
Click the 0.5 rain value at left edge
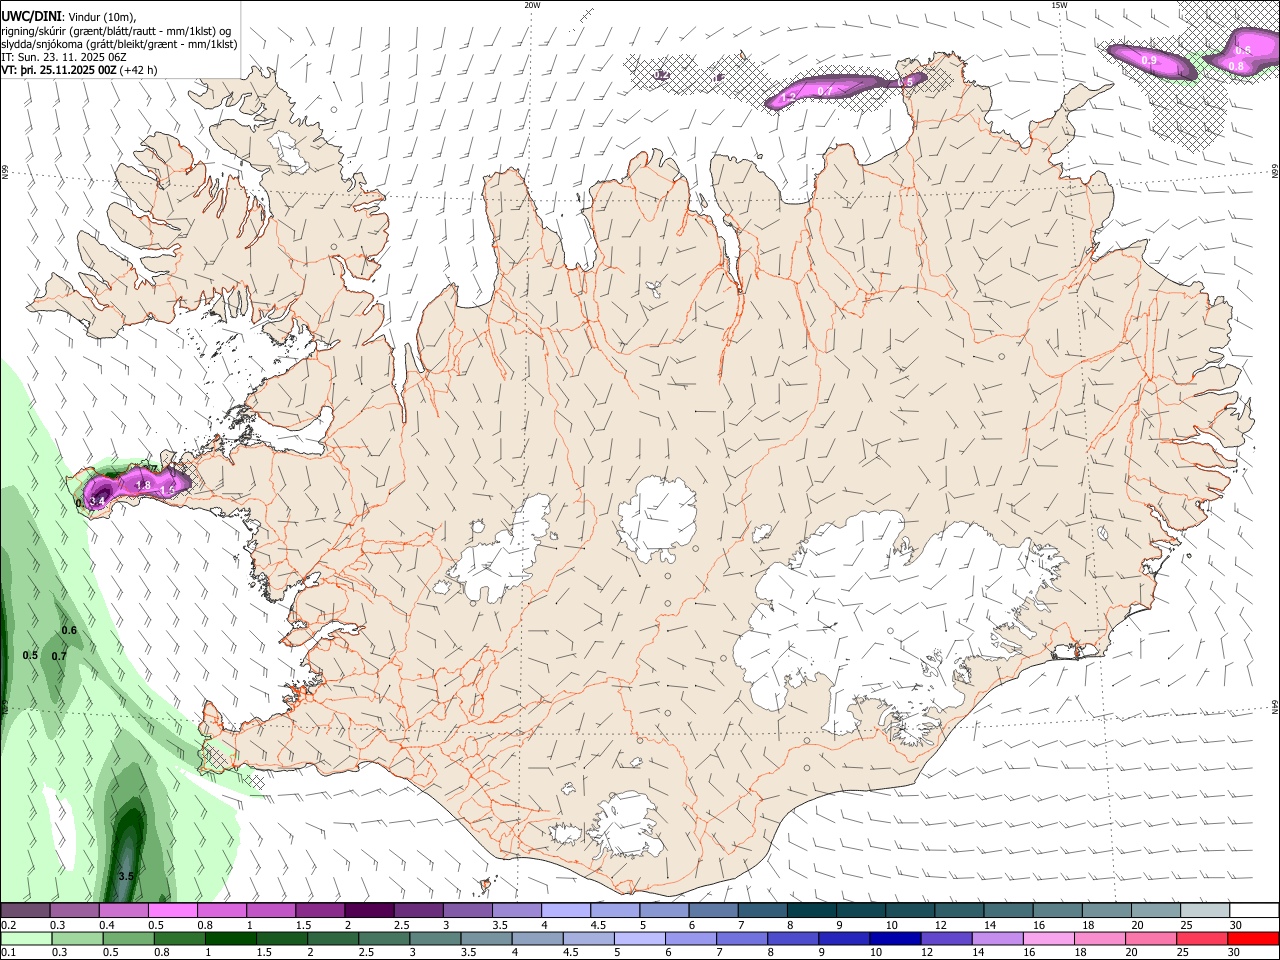30,655
